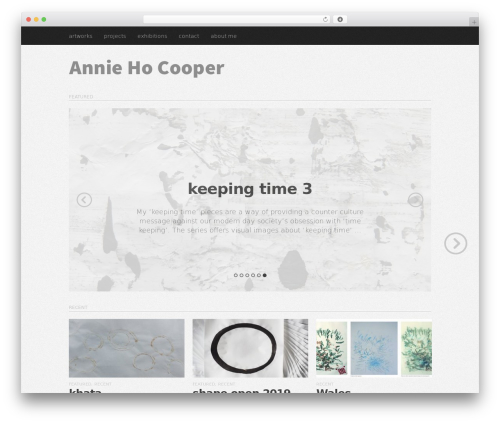Select the first slider pagination dot
This screenshot has height=423, width=500.
tap(236, 275)
